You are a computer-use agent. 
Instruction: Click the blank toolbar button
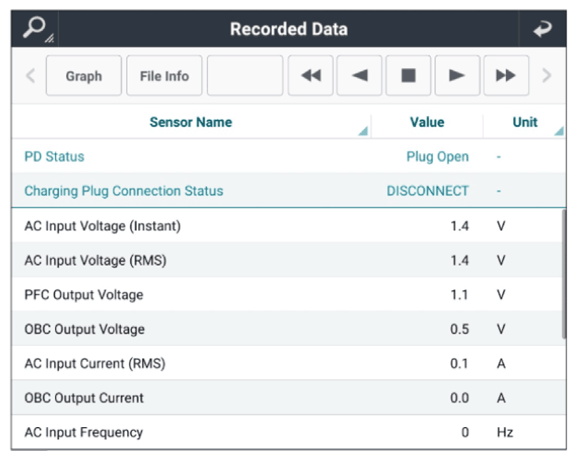[245, 75]
